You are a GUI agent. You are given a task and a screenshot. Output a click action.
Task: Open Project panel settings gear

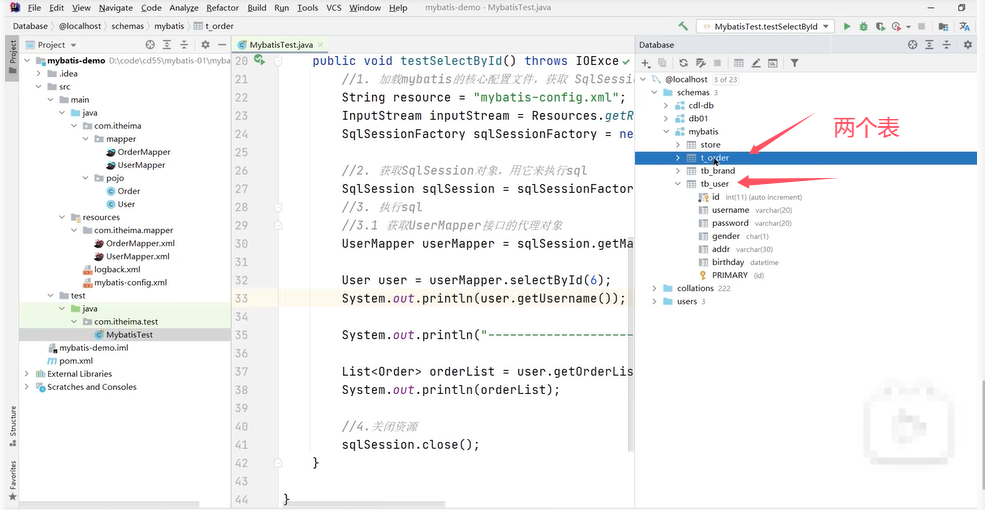(x=205, y=45)
